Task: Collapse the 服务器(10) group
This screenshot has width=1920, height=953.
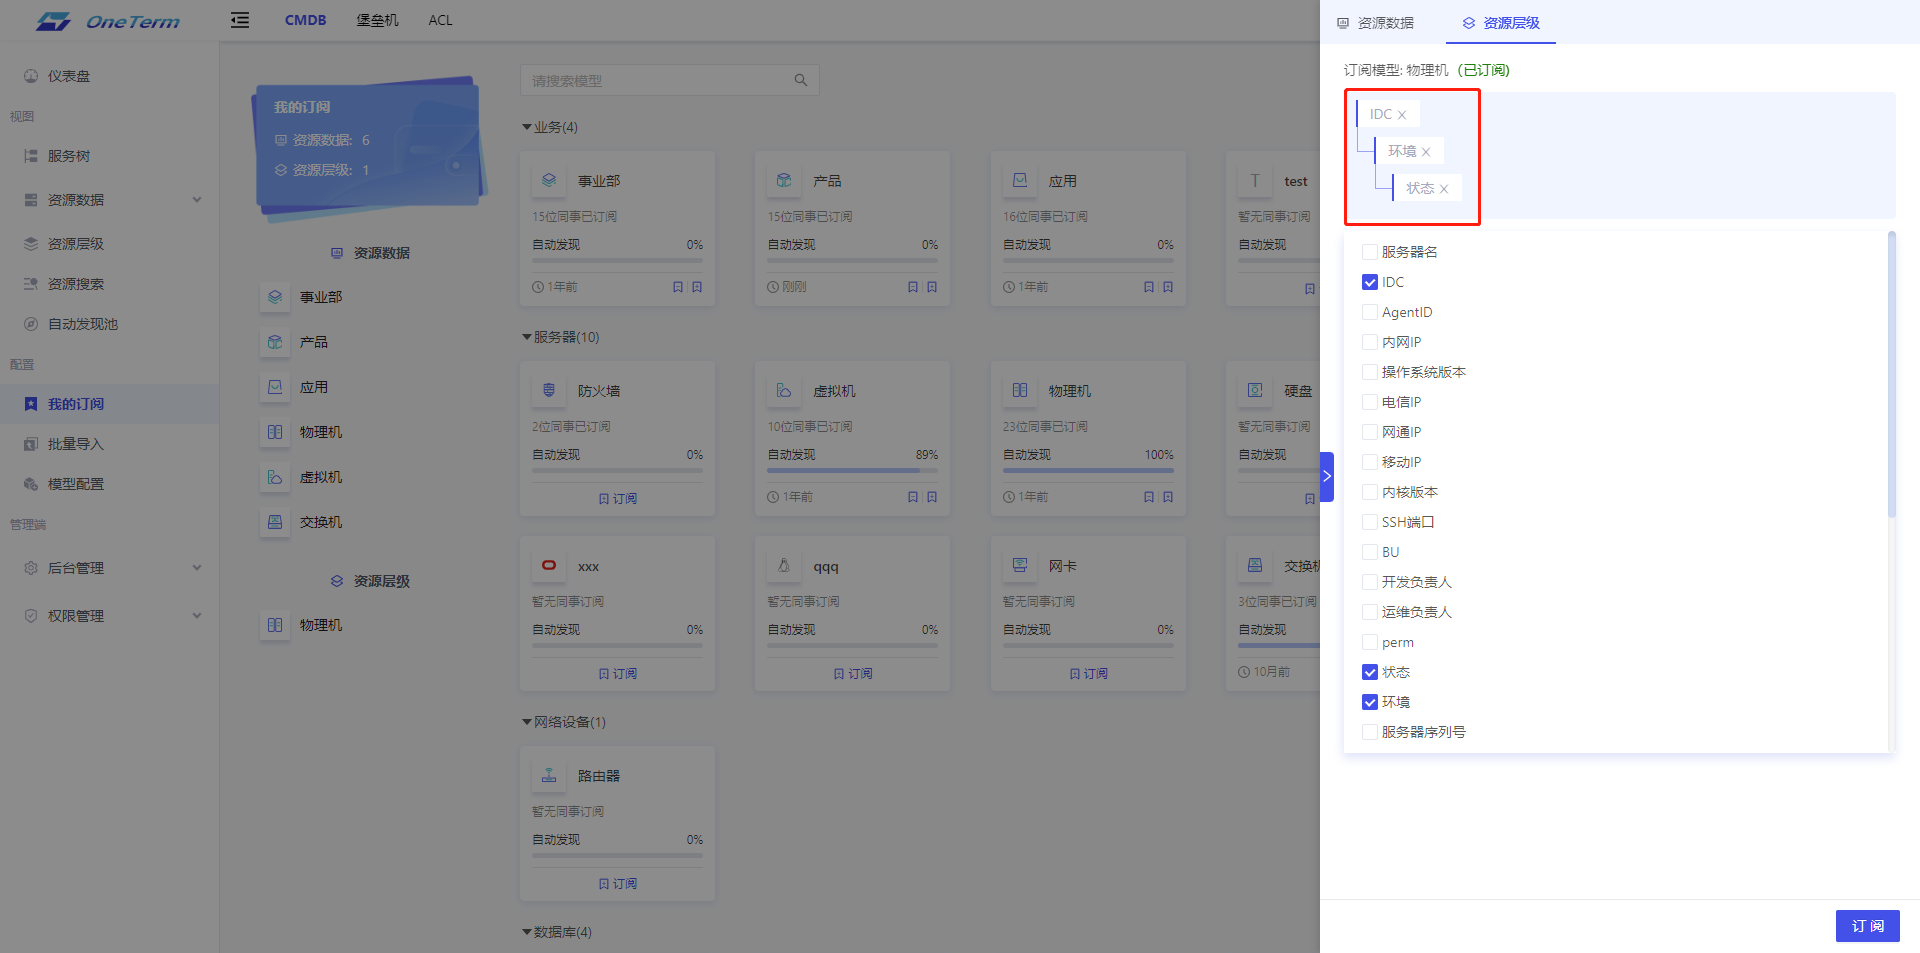Action: click(x=527, y=337)
